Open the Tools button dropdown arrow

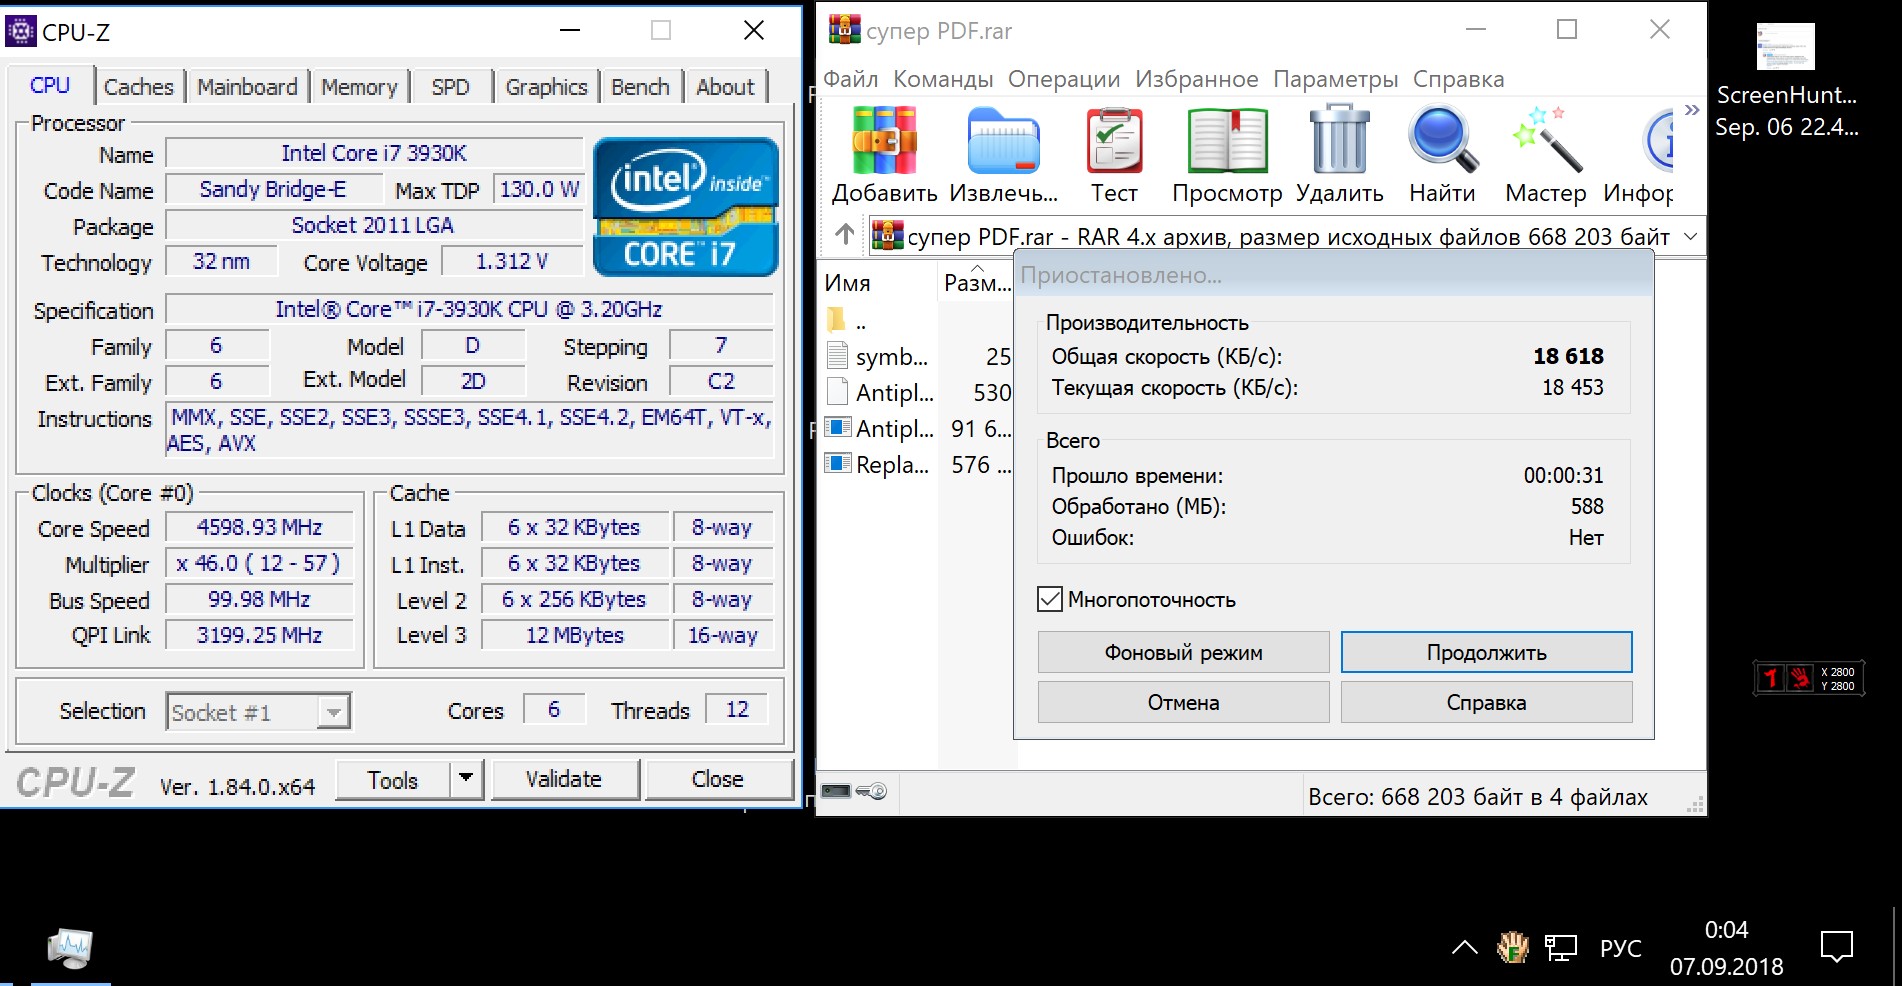coord(466,779)
